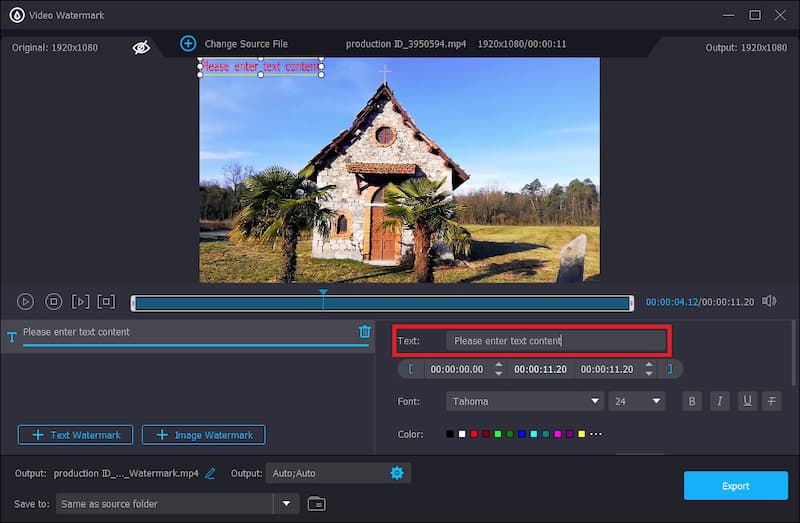This screenshot has width=800, height=523.
Task: Set end point with right bracket
Action: click(x=670, y=368)
